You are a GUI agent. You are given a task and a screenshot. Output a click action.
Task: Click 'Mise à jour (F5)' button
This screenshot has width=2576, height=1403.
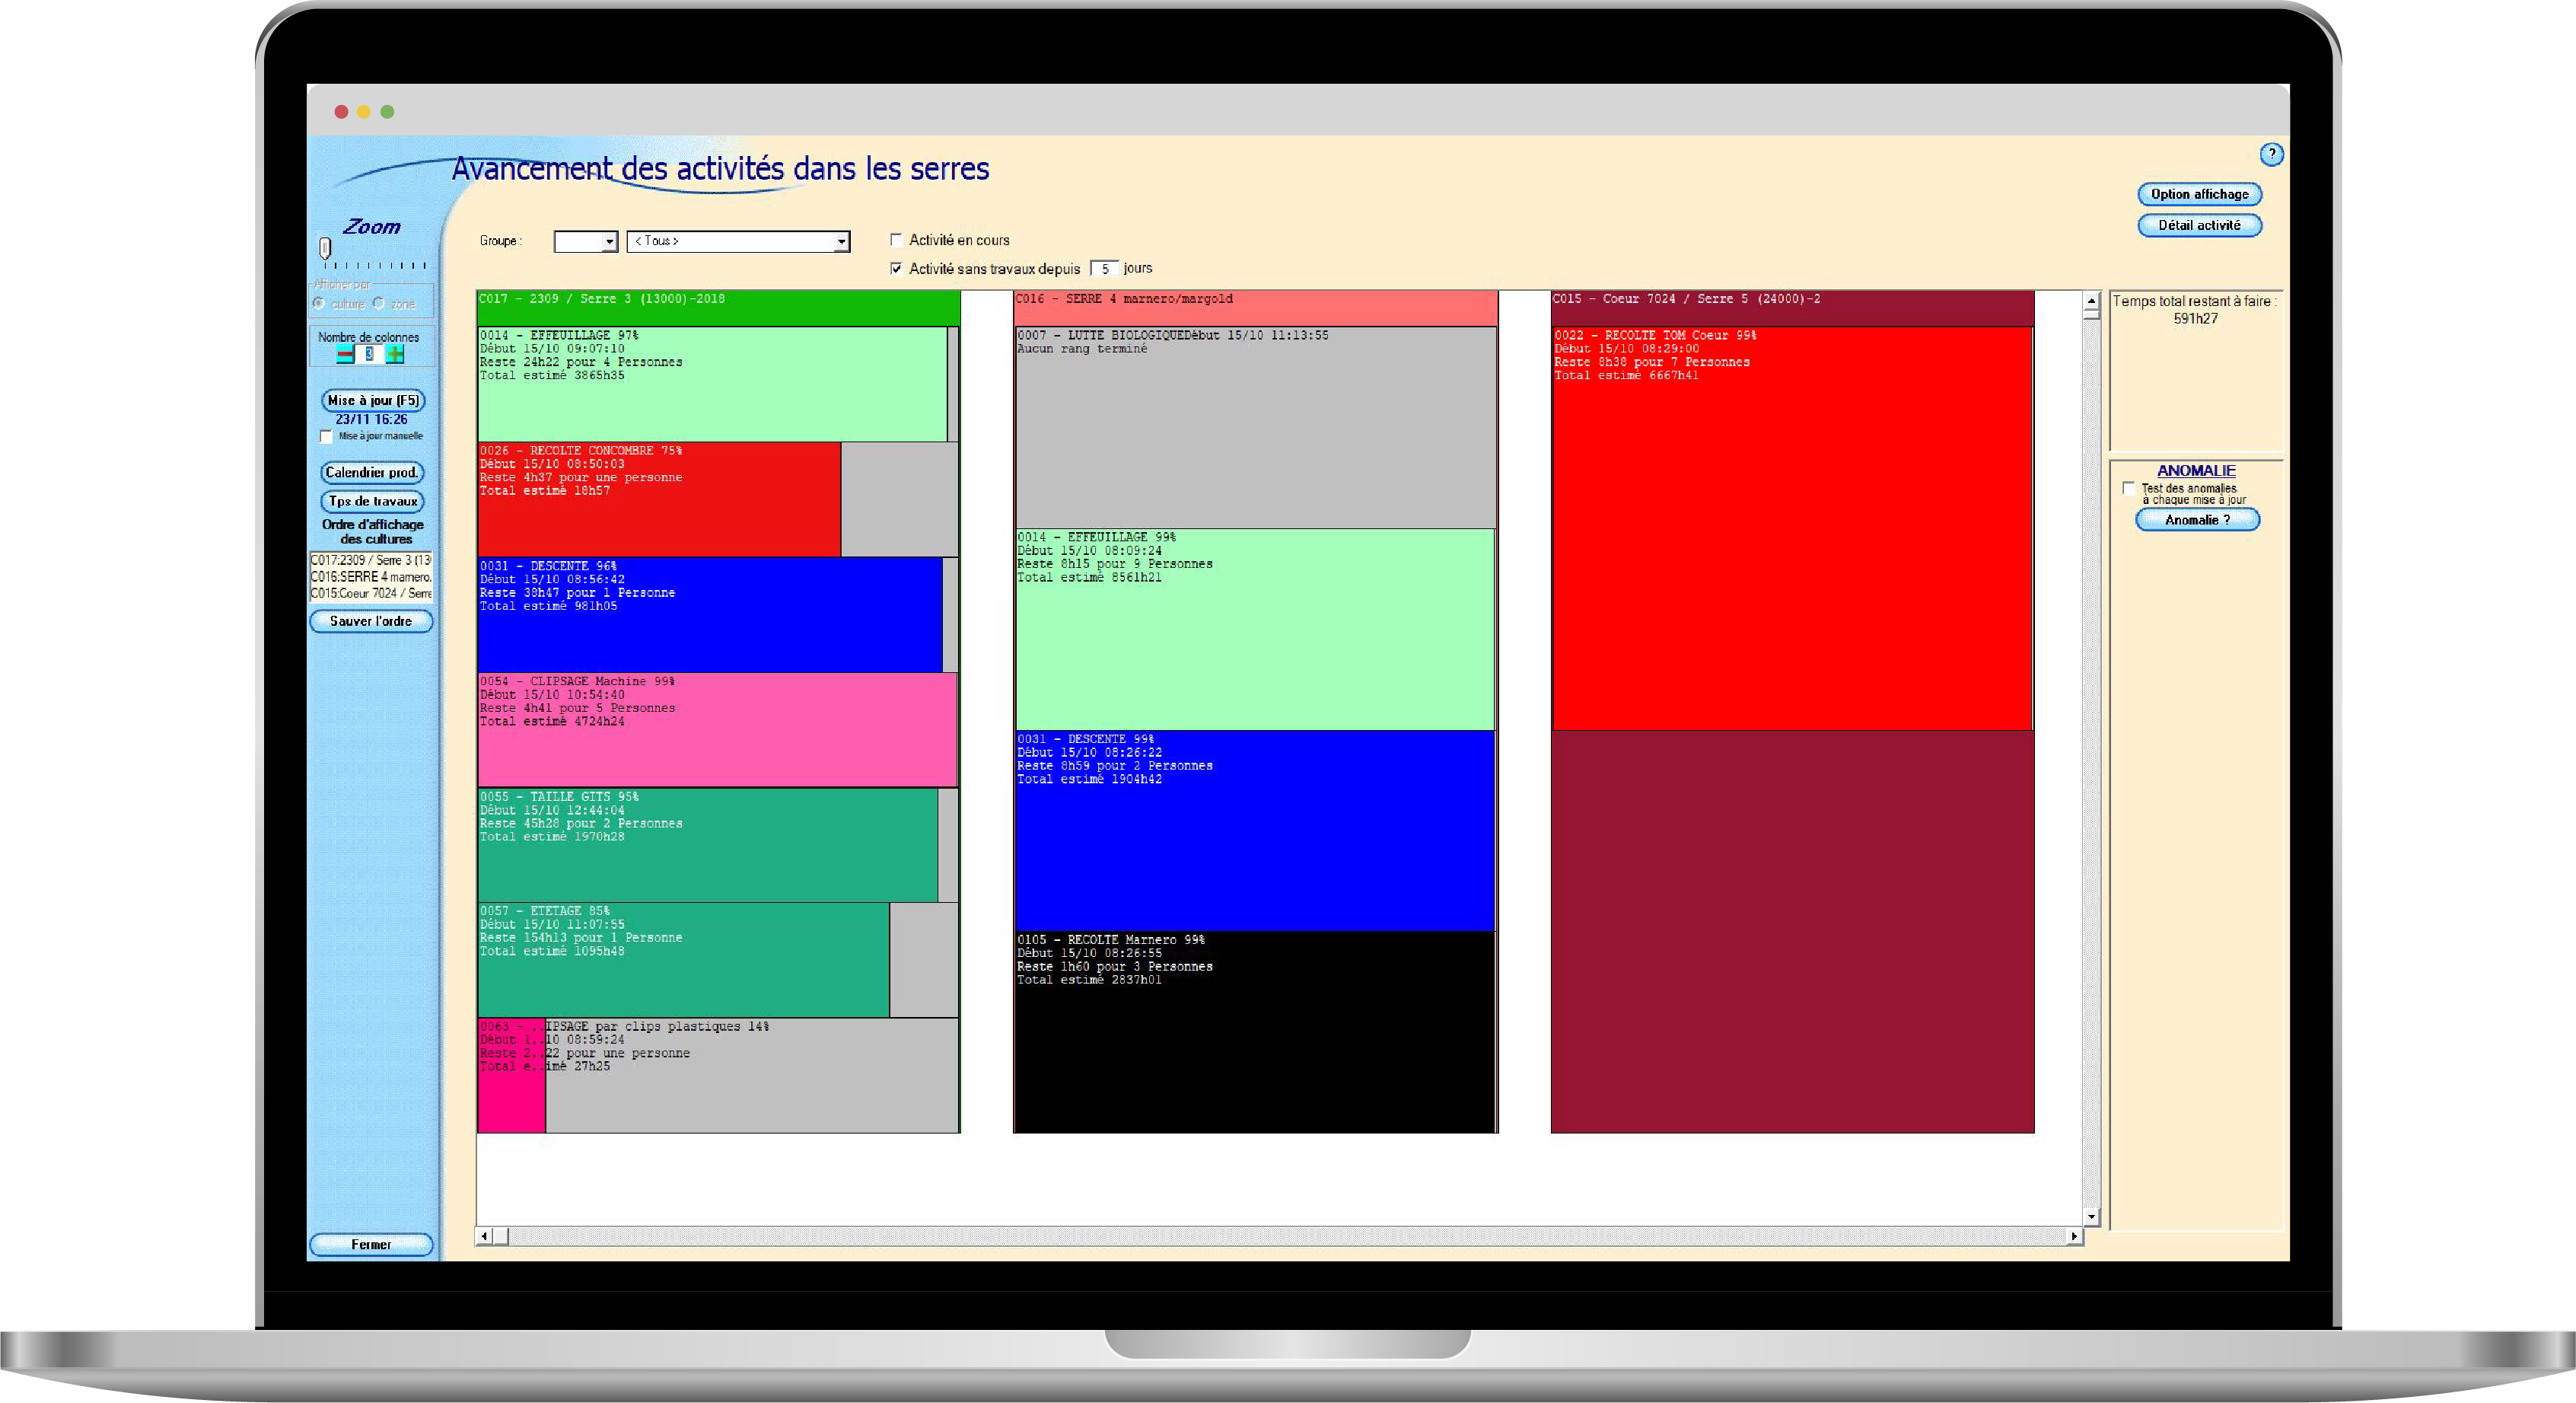pyautogui.click(x=372, y=400)
